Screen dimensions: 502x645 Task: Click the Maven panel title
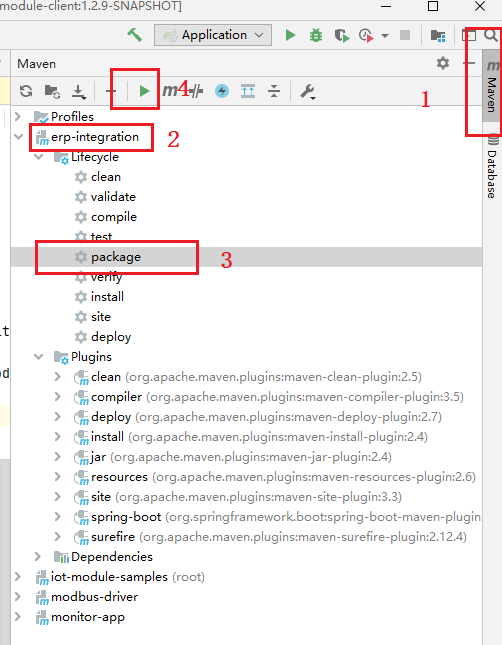(37, 64)
